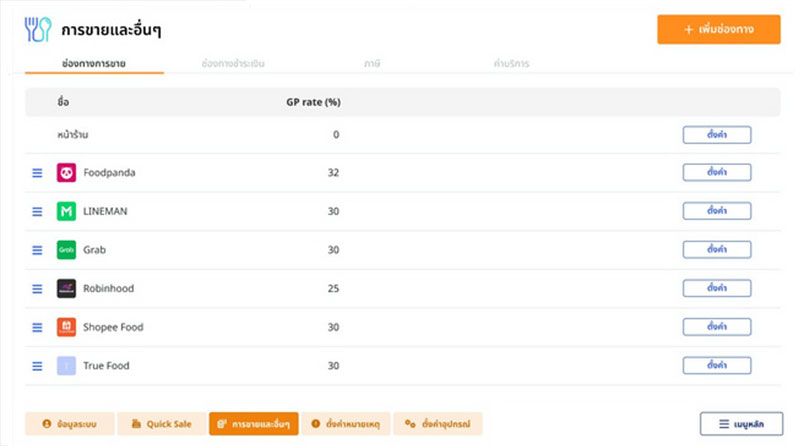800x446 pixels.
Task: Click the Foodpanda logo icon
Action: (66, 173)
